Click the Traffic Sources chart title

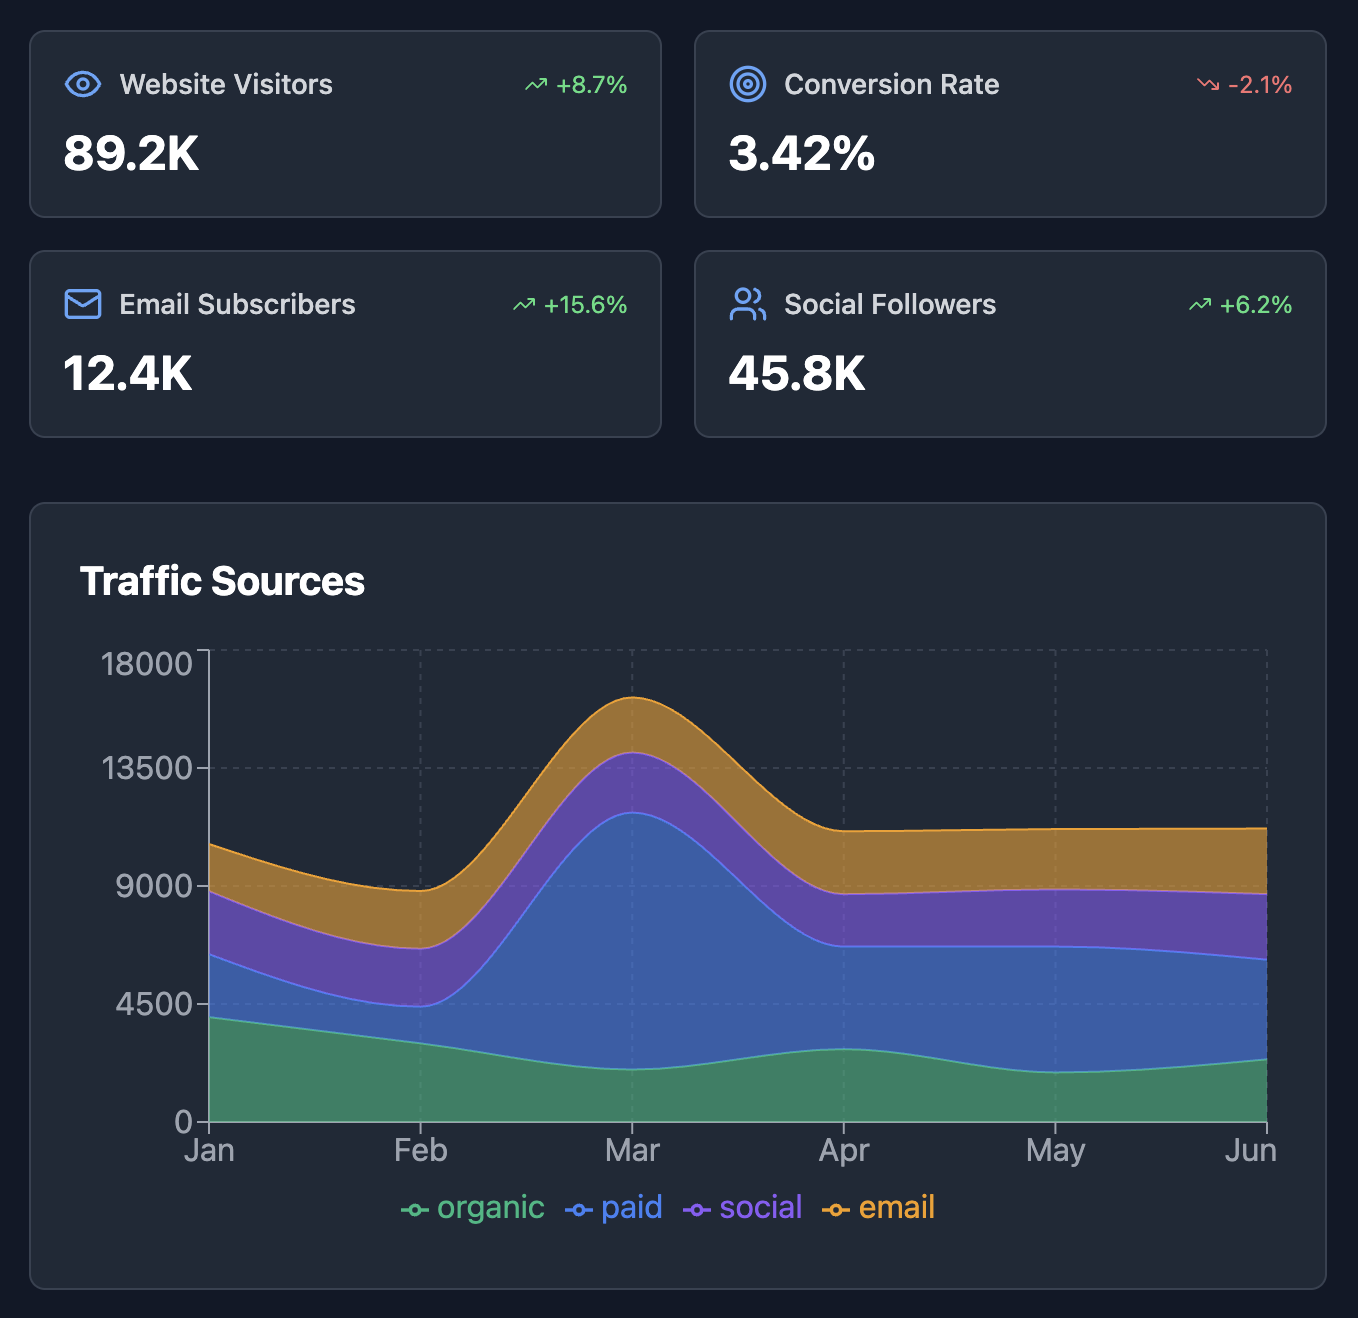222,581
